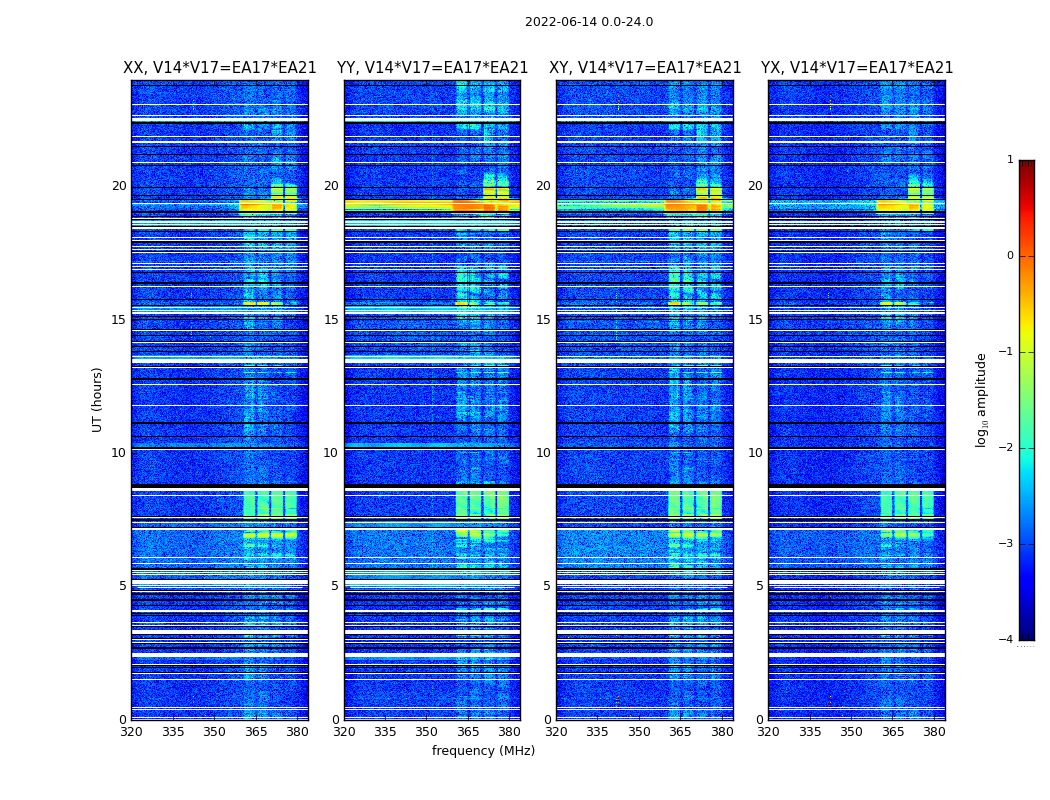Click the 380 tick label under YX panel
The width and height of the screenshot is (1050, 800).
point(933,732)
